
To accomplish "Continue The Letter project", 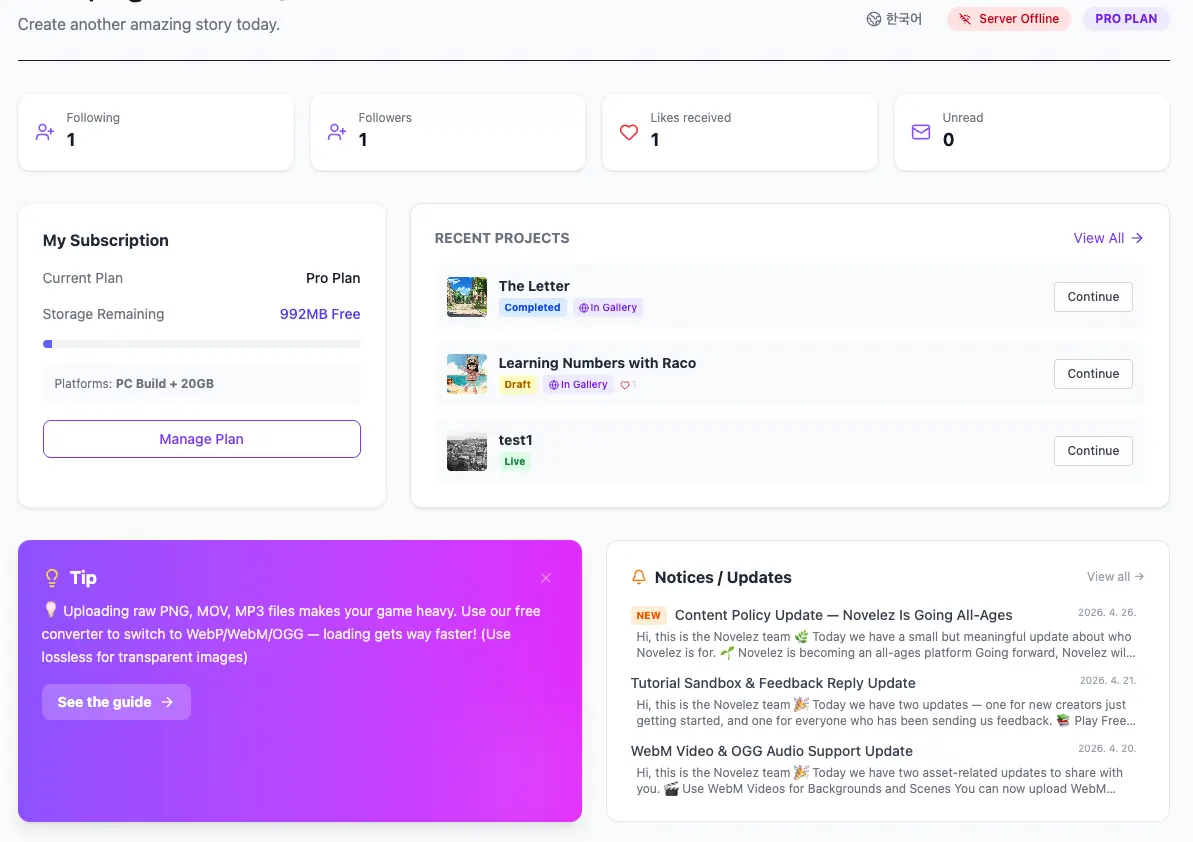I will (x=1093, y=297).
